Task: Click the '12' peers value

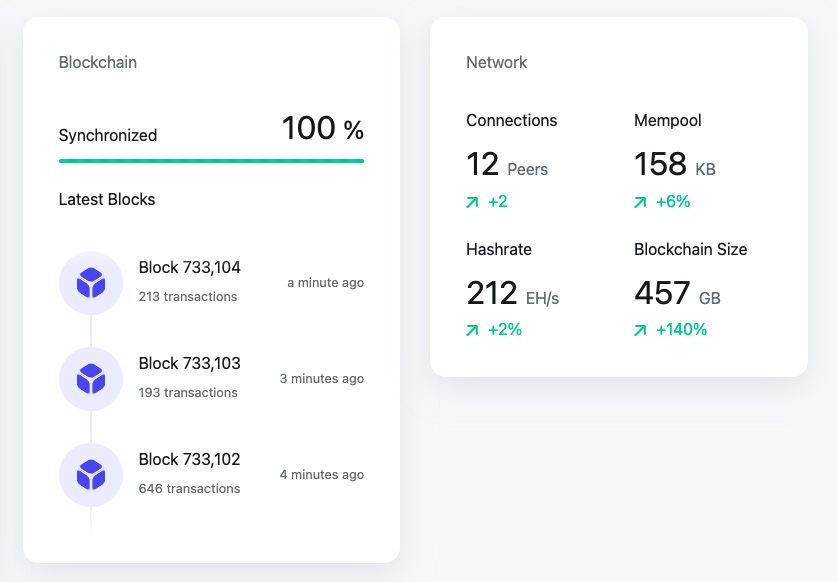Action: [483, 164]
